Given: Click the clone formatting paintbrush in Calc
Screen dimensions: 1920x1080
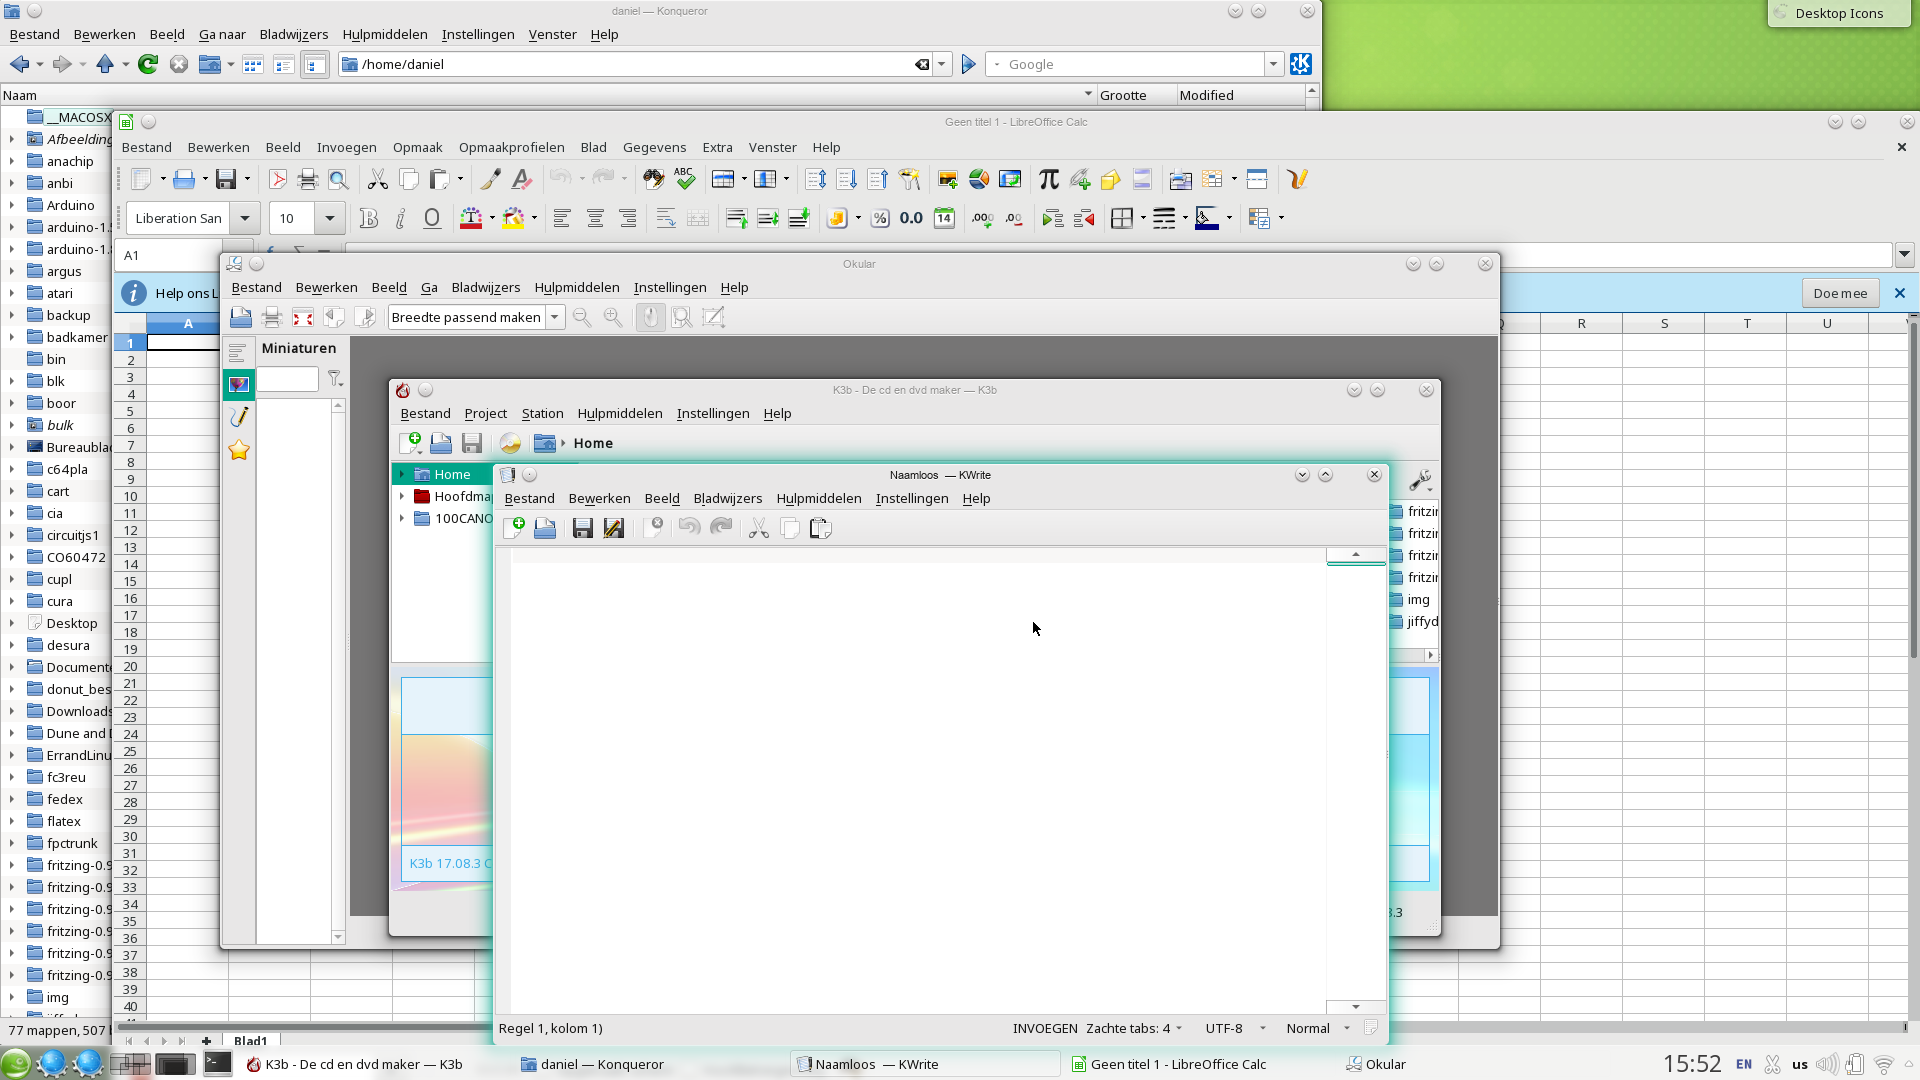Looking at the screenshot, I should tap(490, 179).
